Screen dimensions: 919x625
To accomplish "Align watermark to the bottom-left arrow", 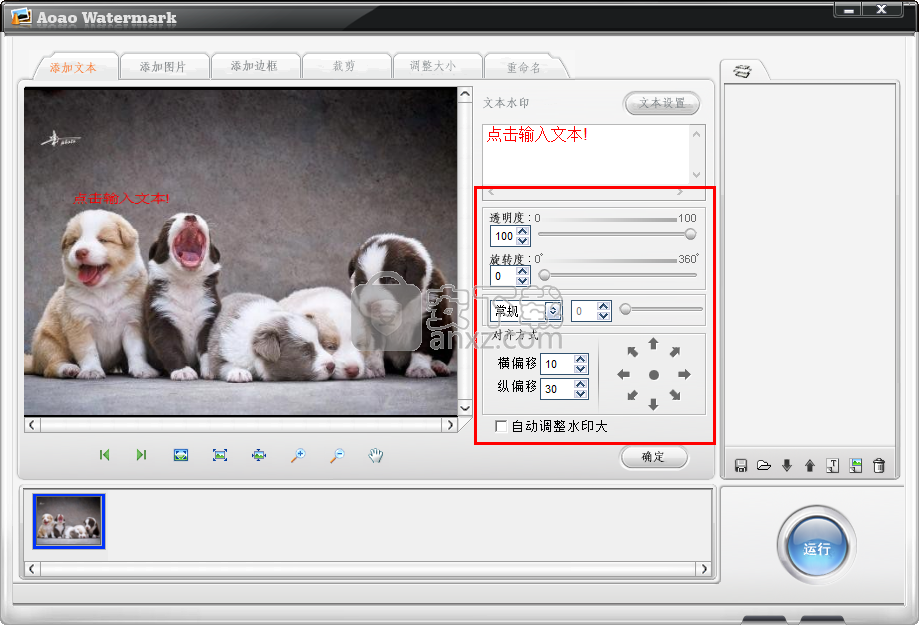I will point(632,395).
